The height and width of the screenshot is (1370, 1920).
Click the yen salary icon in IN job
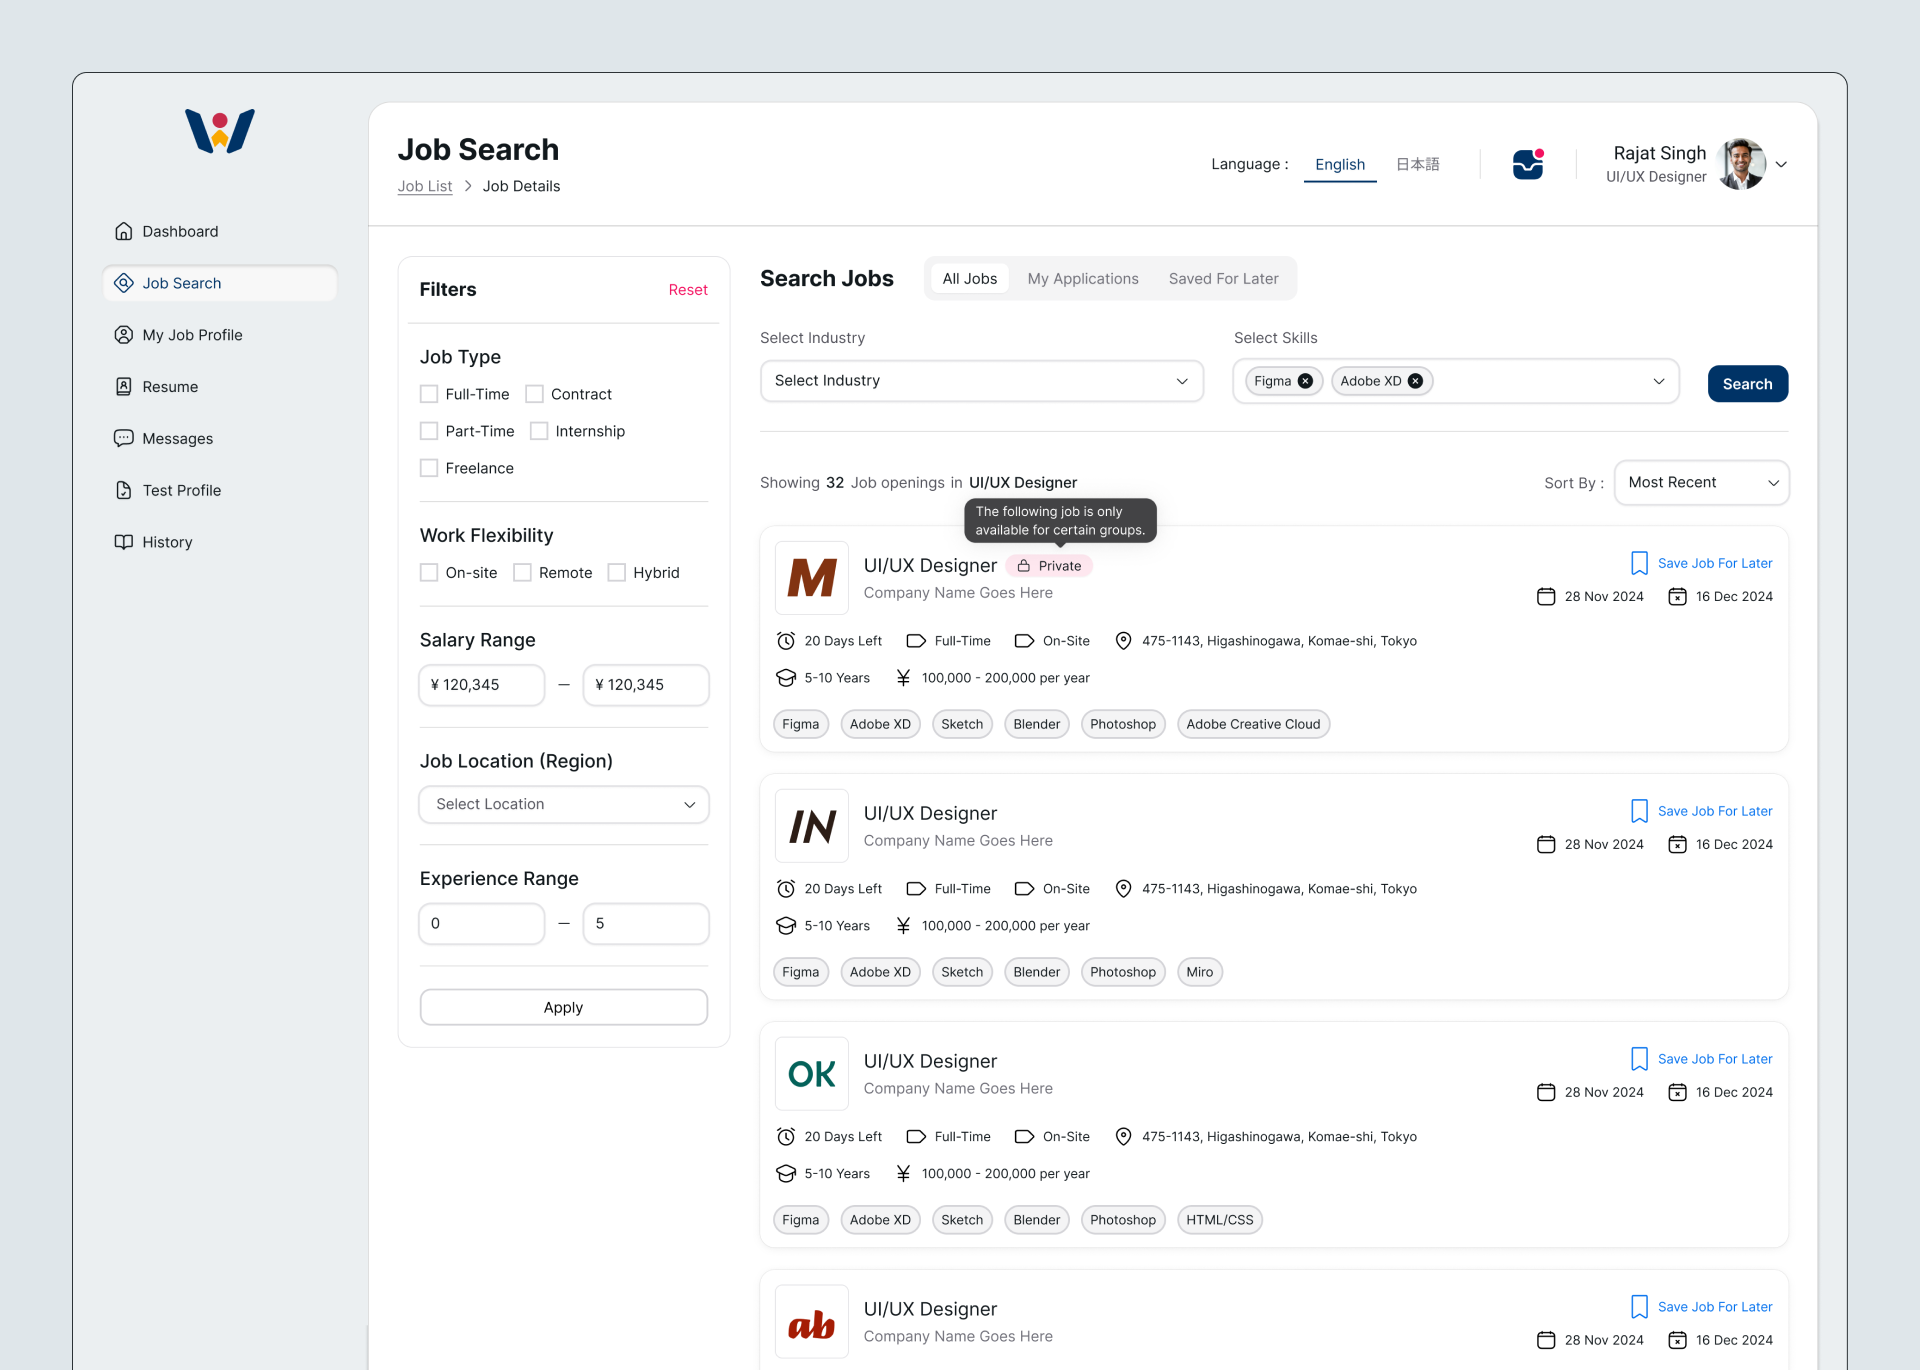click(x=903, y=926)
